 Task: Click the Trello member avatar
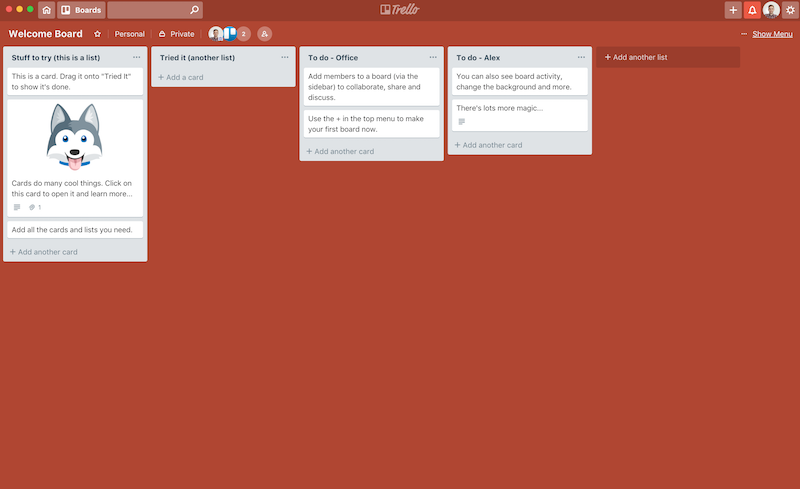[x=230, y=34]
